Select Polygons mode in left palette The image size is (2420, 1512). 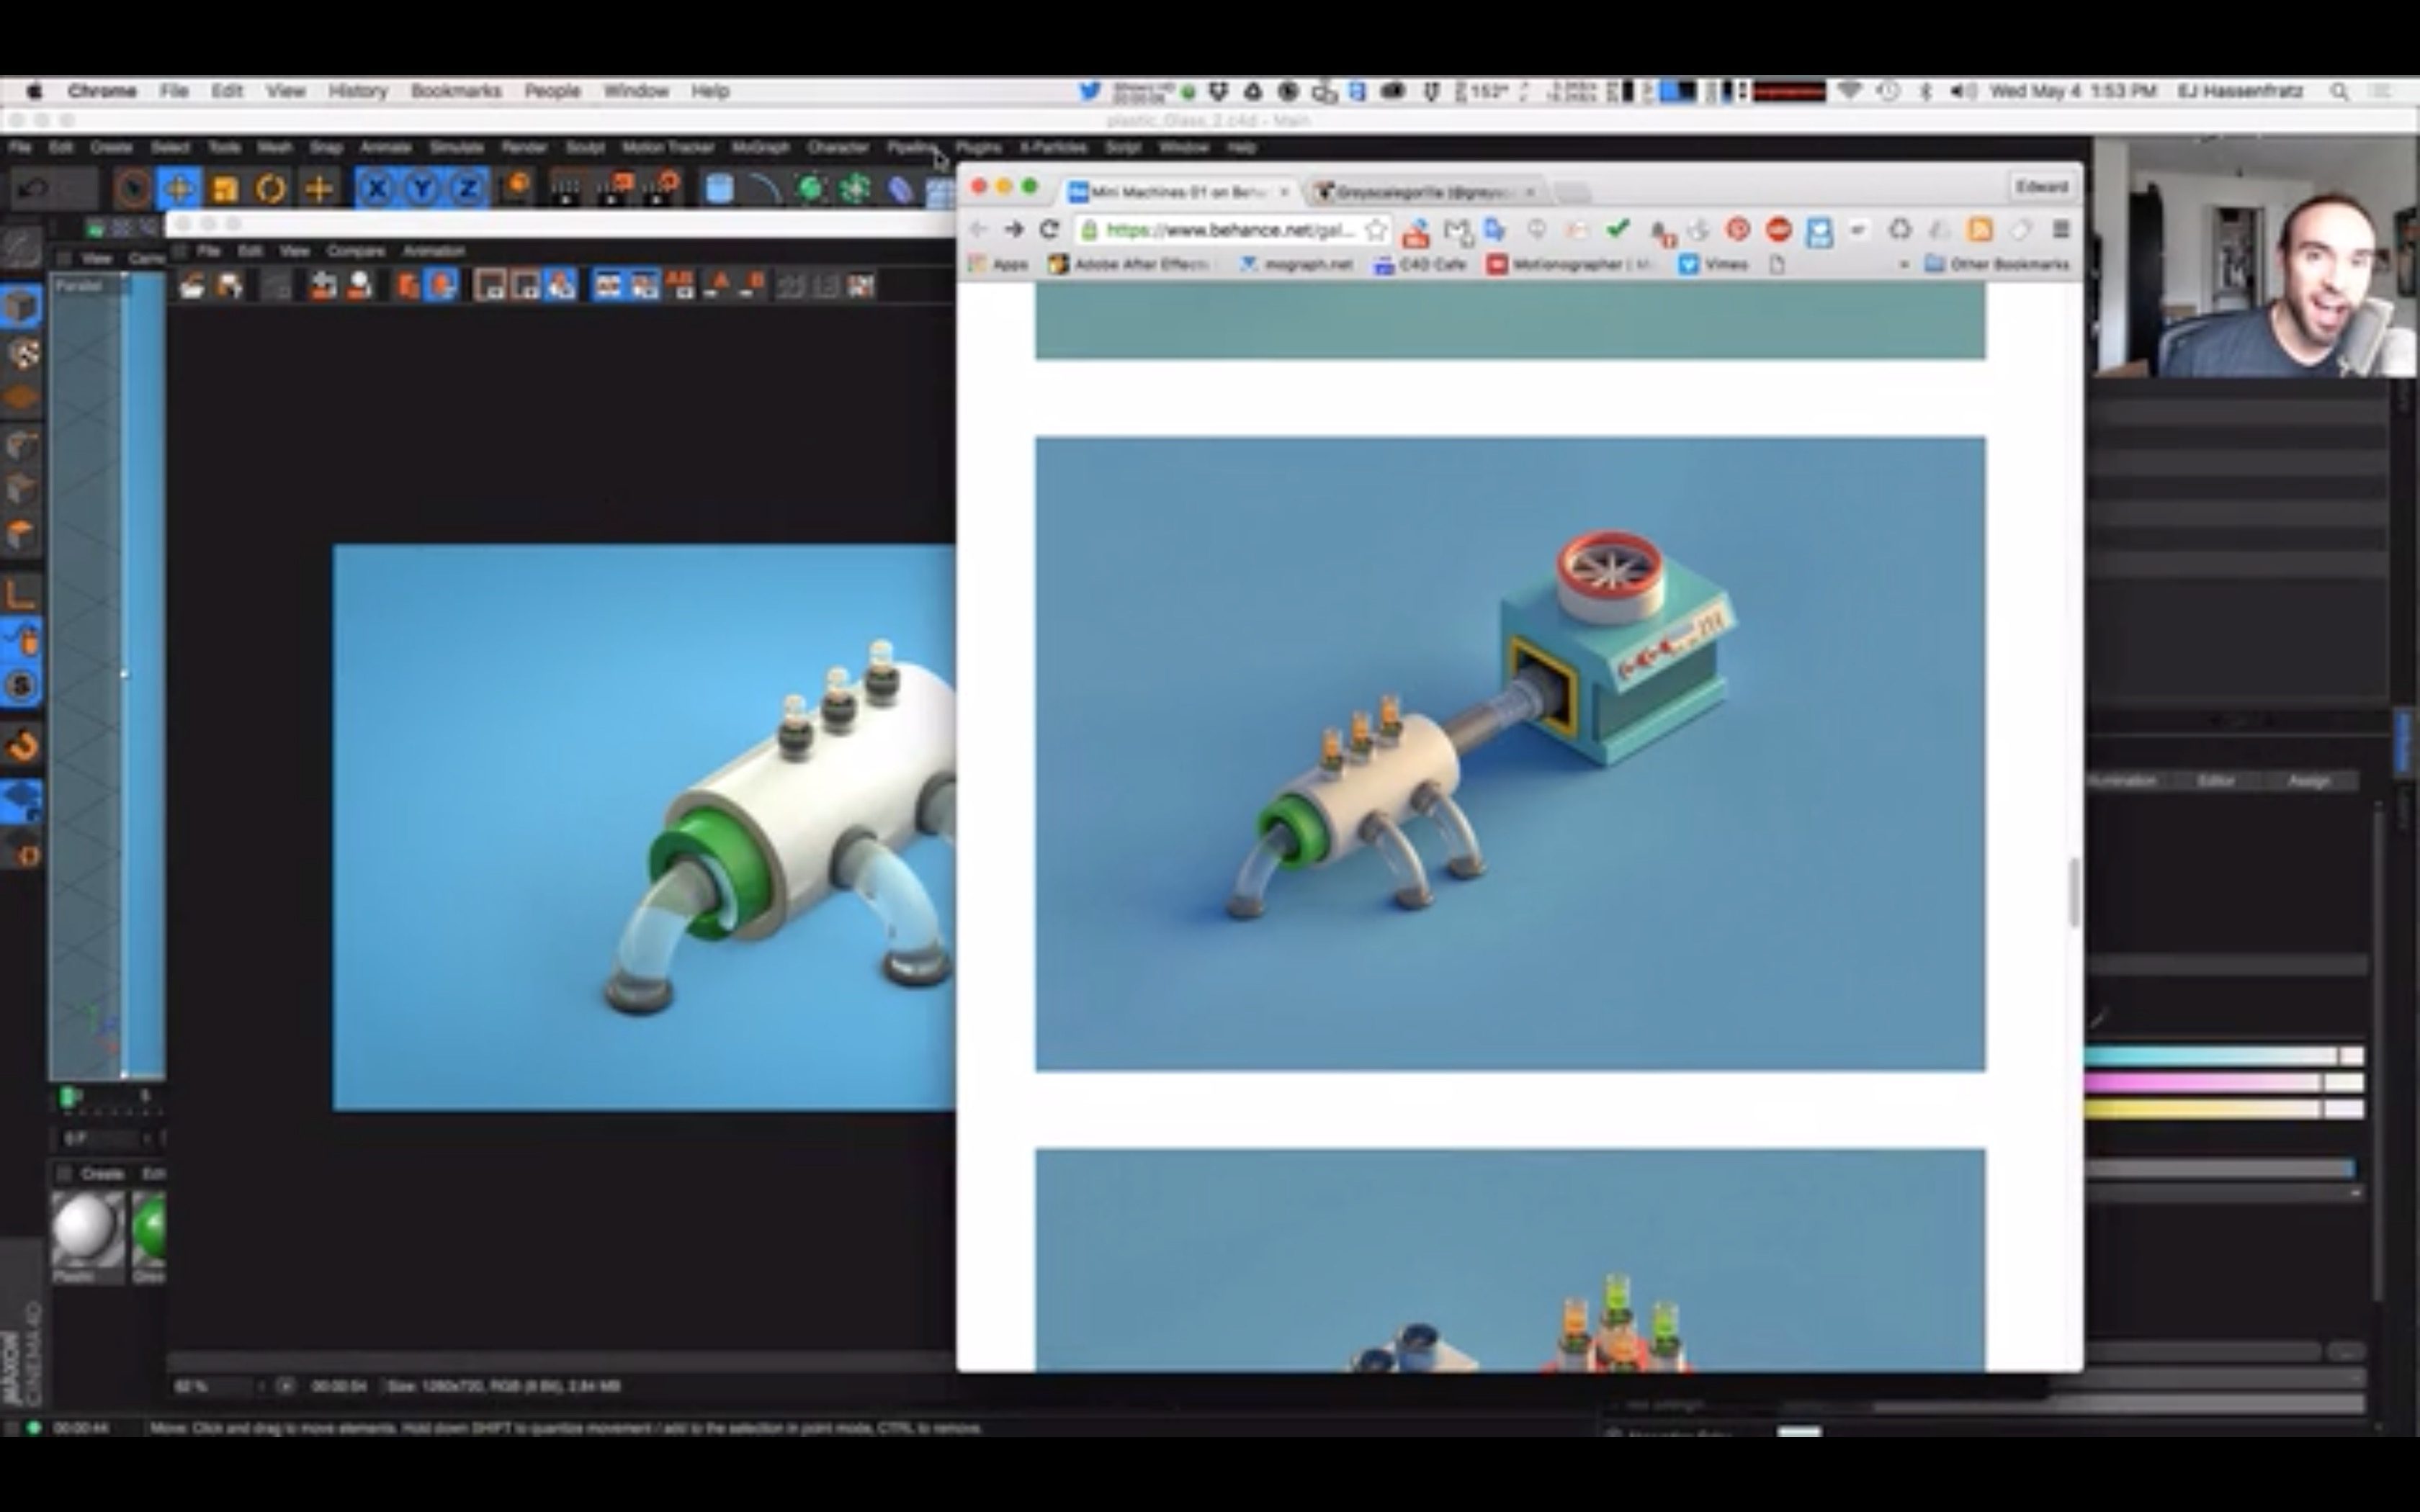pyautogui.click(x=22, y=535)
